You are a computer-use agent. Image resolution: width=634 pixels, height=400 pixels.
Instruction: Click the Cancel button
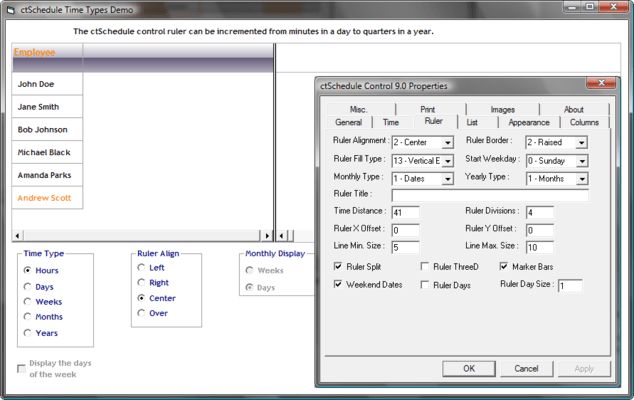[x=526, y=368]
